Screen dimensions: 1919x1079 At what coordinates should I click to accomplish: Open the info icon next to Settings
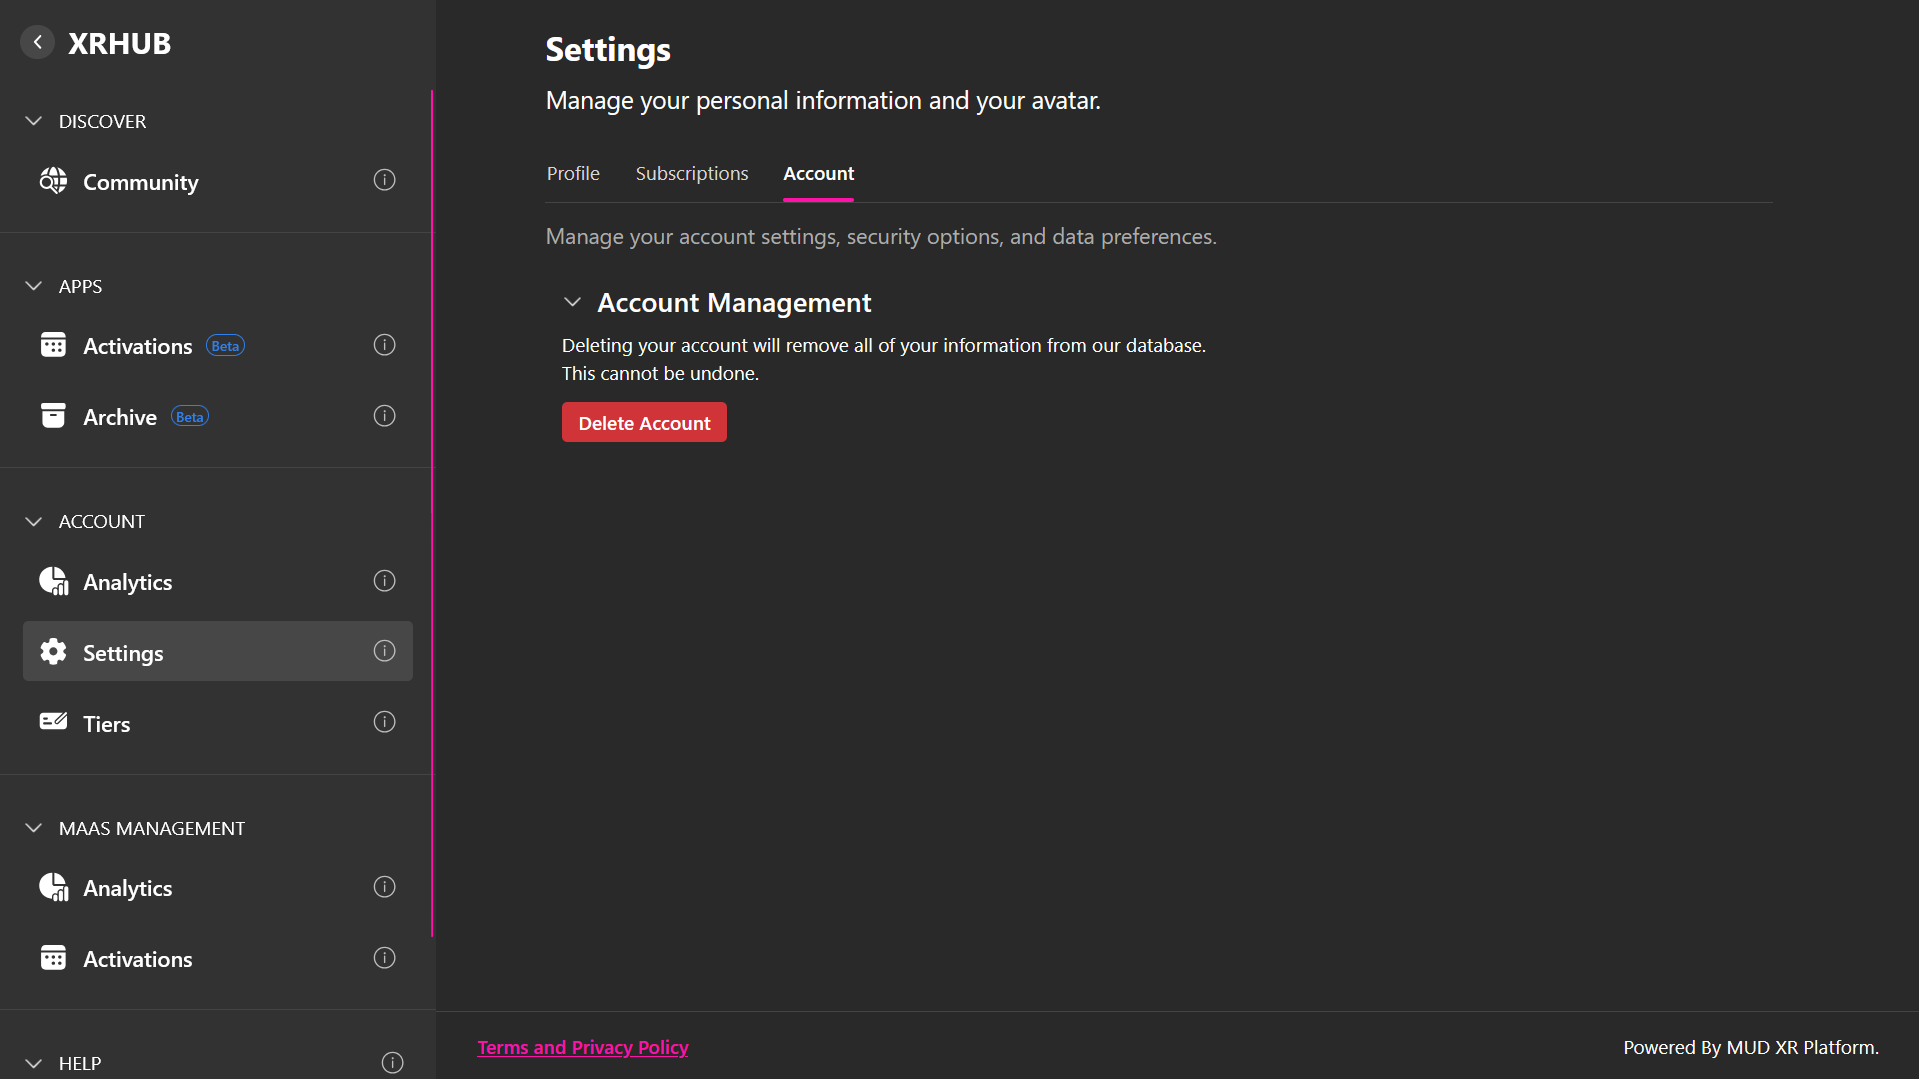tap(384, 650)
